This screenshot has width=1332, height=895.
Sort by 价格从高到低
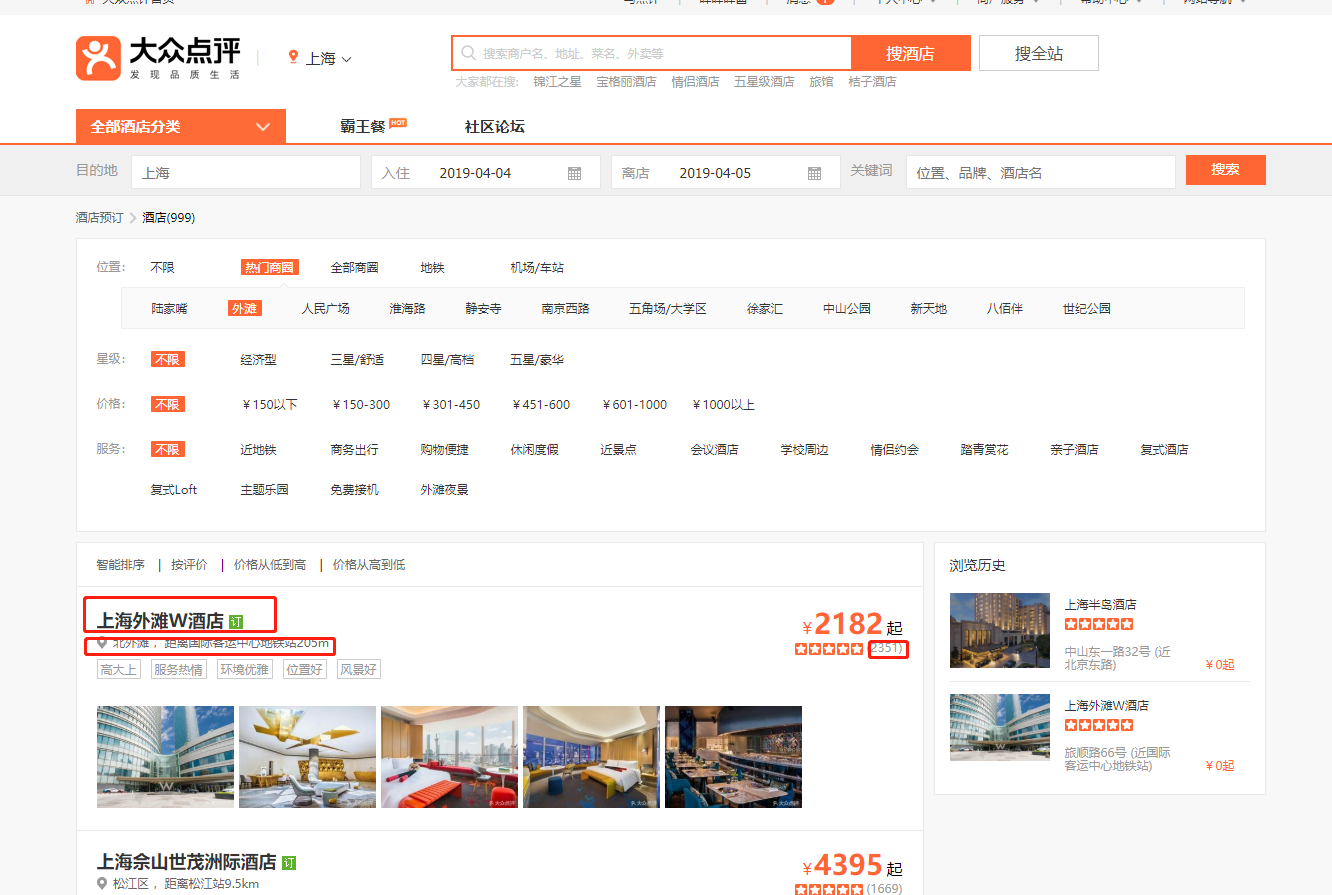(x=369, y=564)
